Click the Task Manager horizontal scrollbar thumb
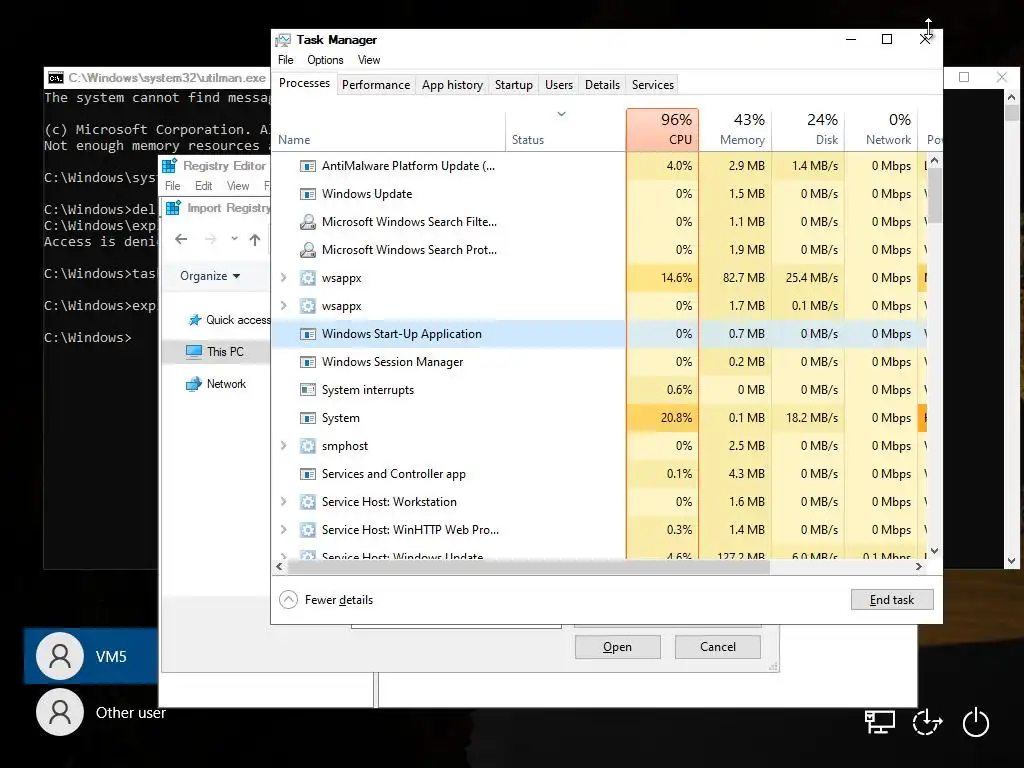 528,567
